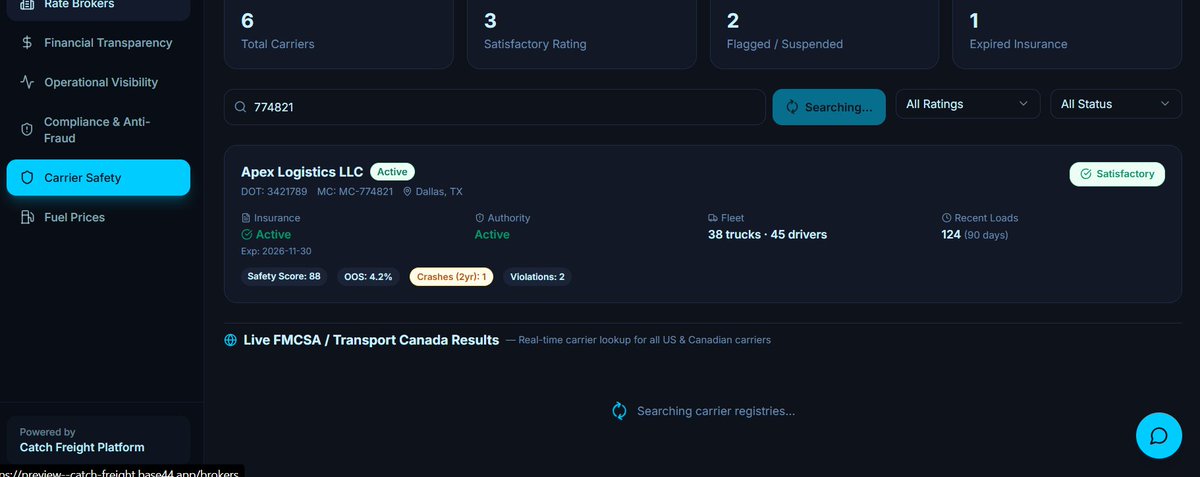
Task: Open Operational Visibility section
Action: point(98,82)
